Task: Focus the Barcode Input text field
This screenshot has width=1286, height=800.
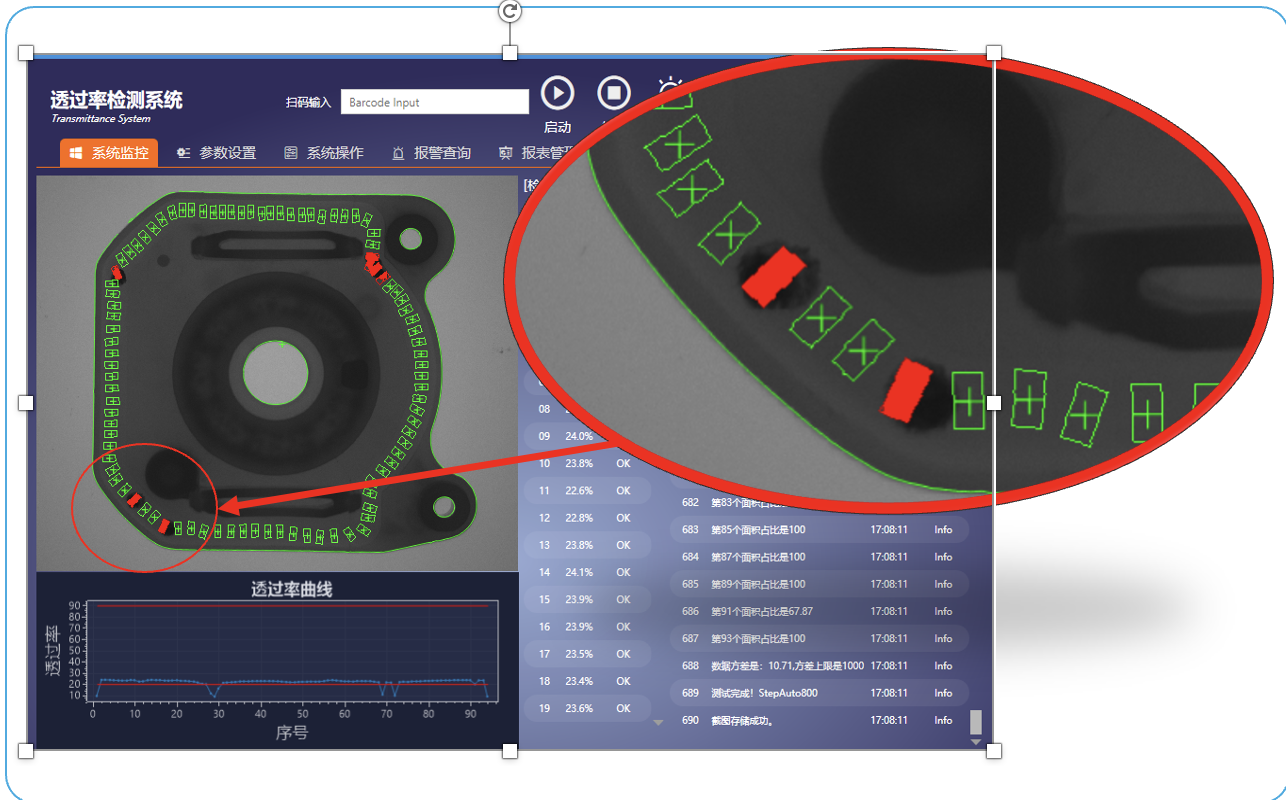Action: tap(434, 102)
